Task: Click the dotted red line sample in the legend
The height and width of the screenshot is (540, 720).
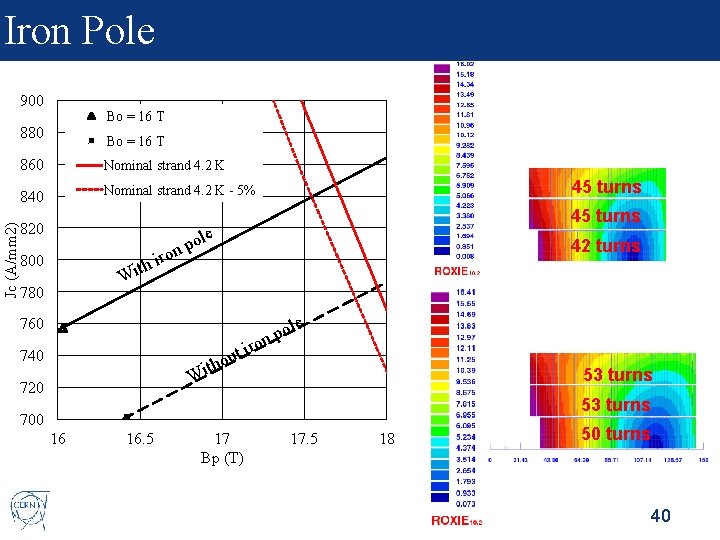Action: (89, 190)
